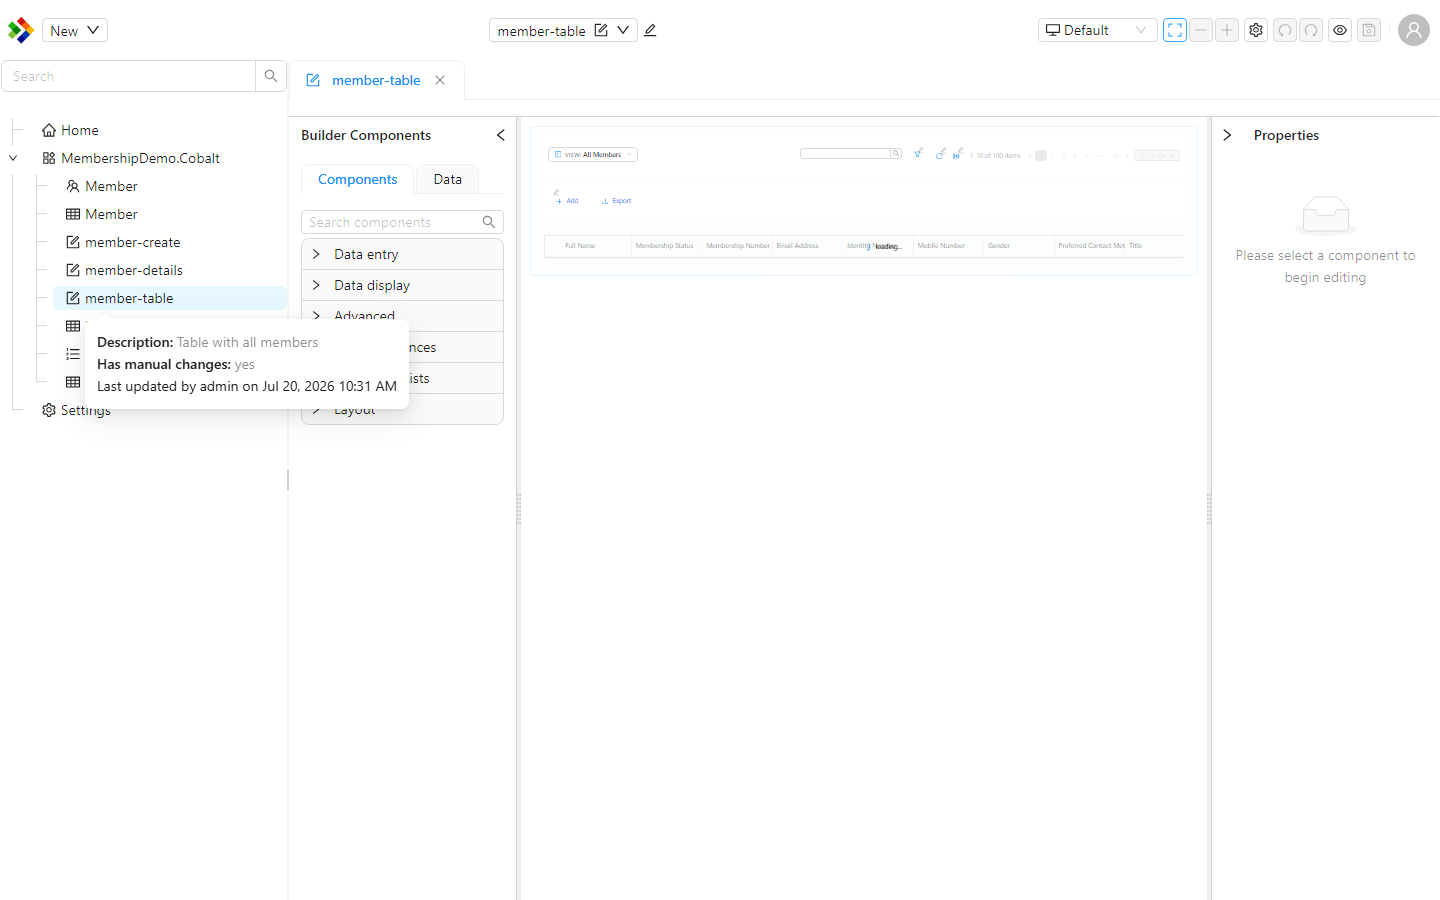Image resolution: width=1440 pixels, height=900 pixels.
Task: Open member-create in the tree
Action: 132,242
